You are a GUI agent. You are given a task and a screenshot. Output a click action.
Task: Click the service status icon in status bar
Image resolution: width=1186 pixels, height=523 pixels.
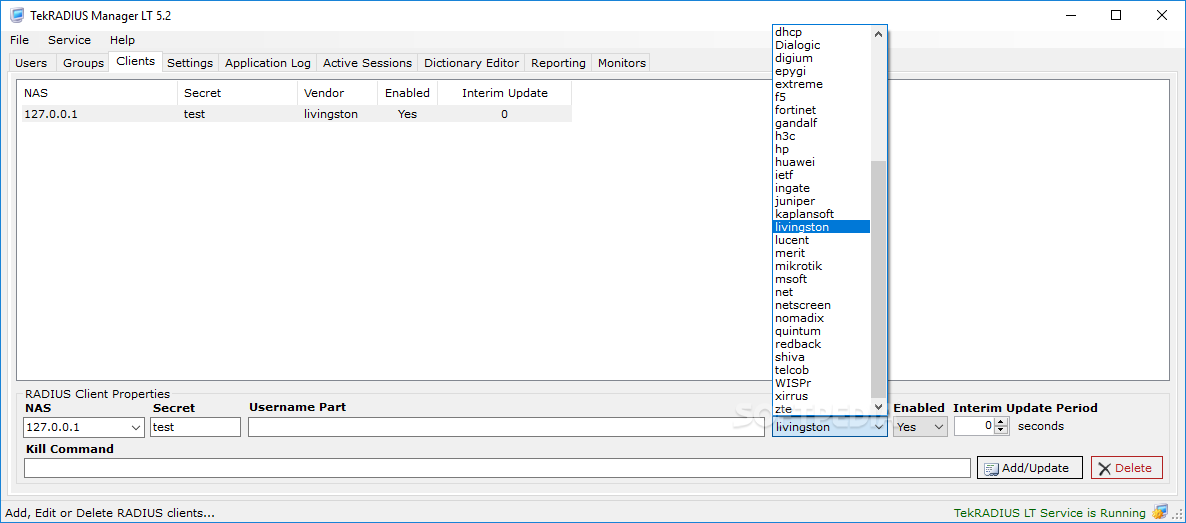[1159, 512]
